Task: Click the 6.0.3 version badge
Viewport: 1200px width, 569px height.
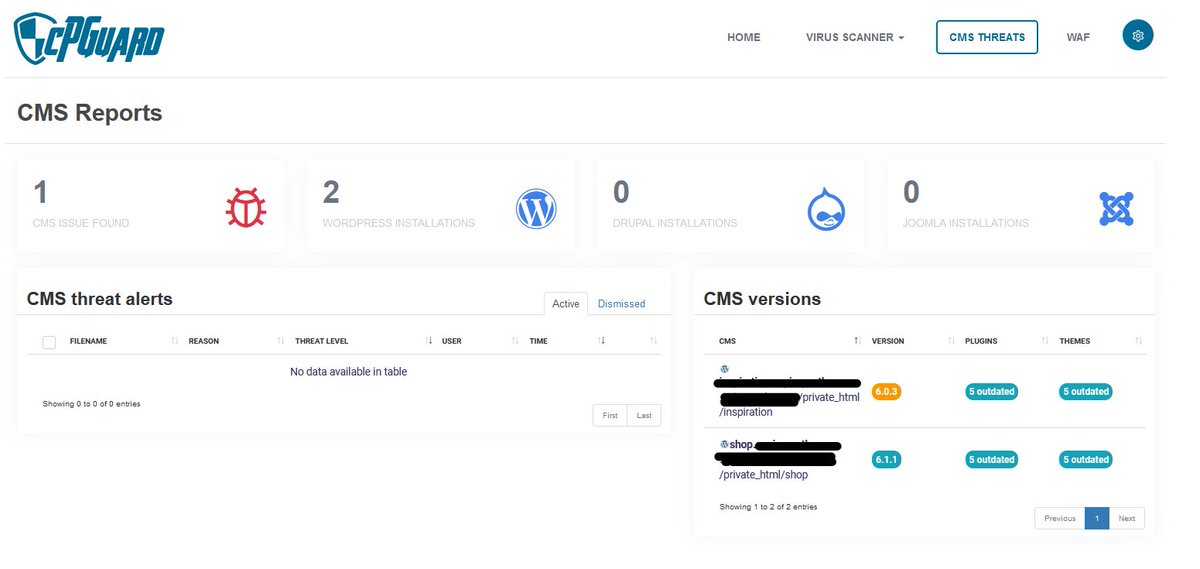Action: (887, 391)
